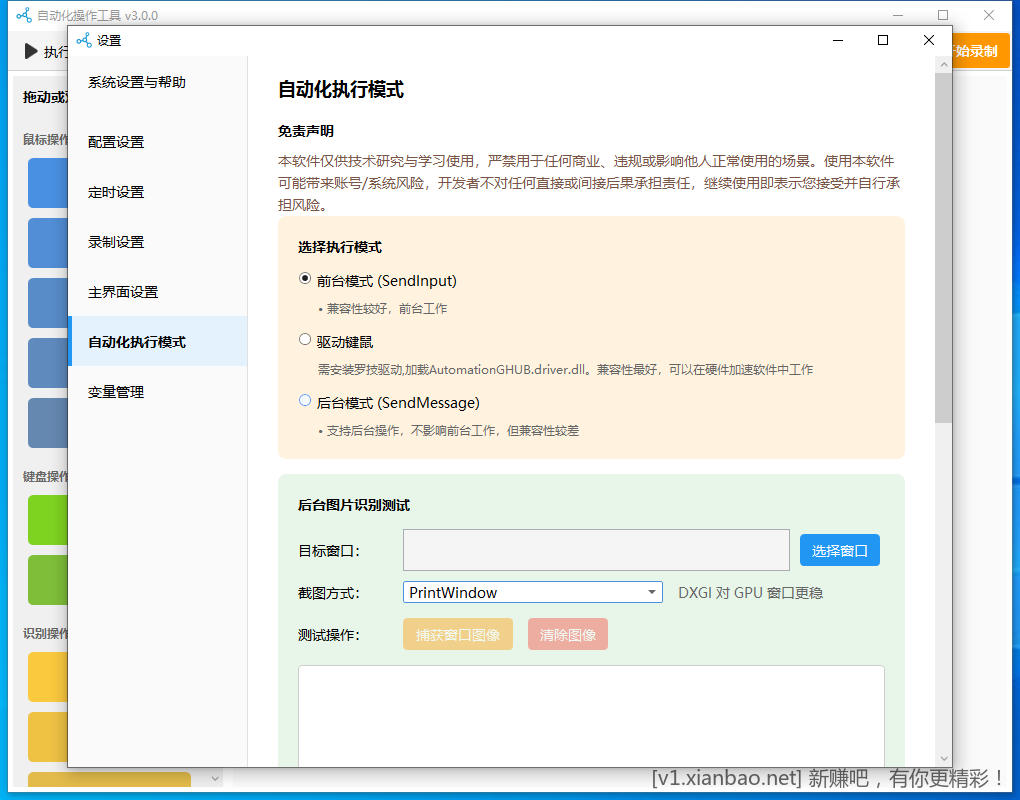Select a yellow 识别操作 action block
Viewport: 1020px width, 800px height.
[47, 677]
